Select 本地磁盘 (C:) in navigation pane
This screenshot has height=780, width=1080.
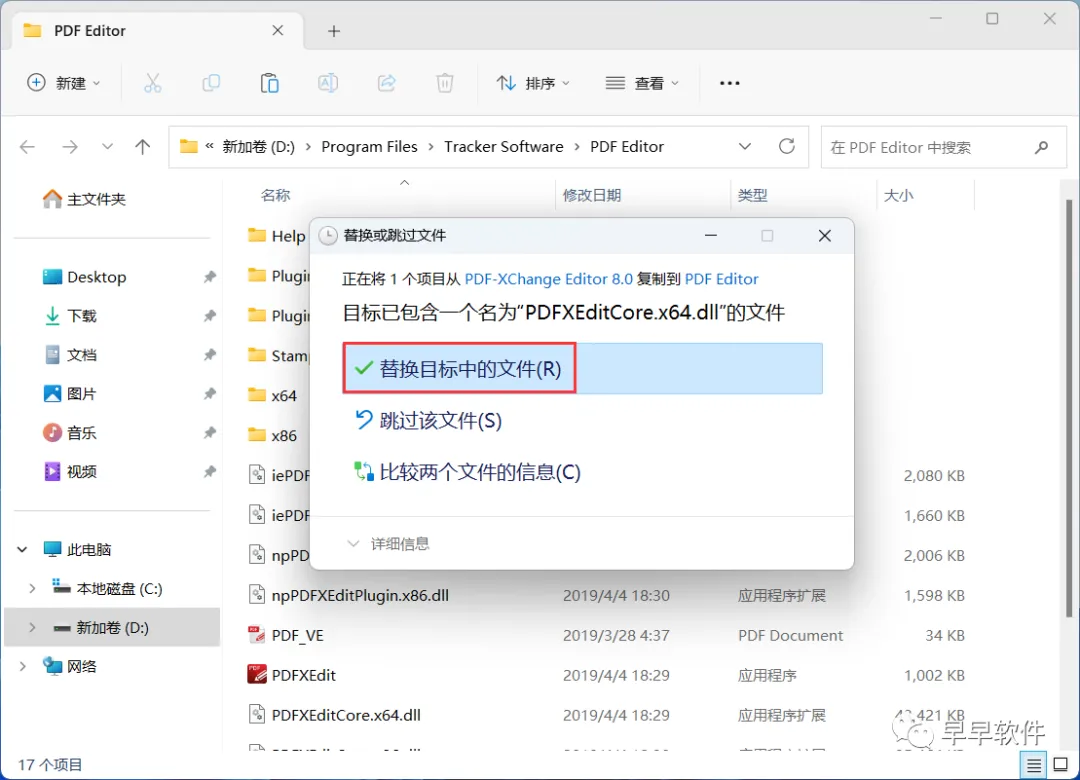coord(107,588)
